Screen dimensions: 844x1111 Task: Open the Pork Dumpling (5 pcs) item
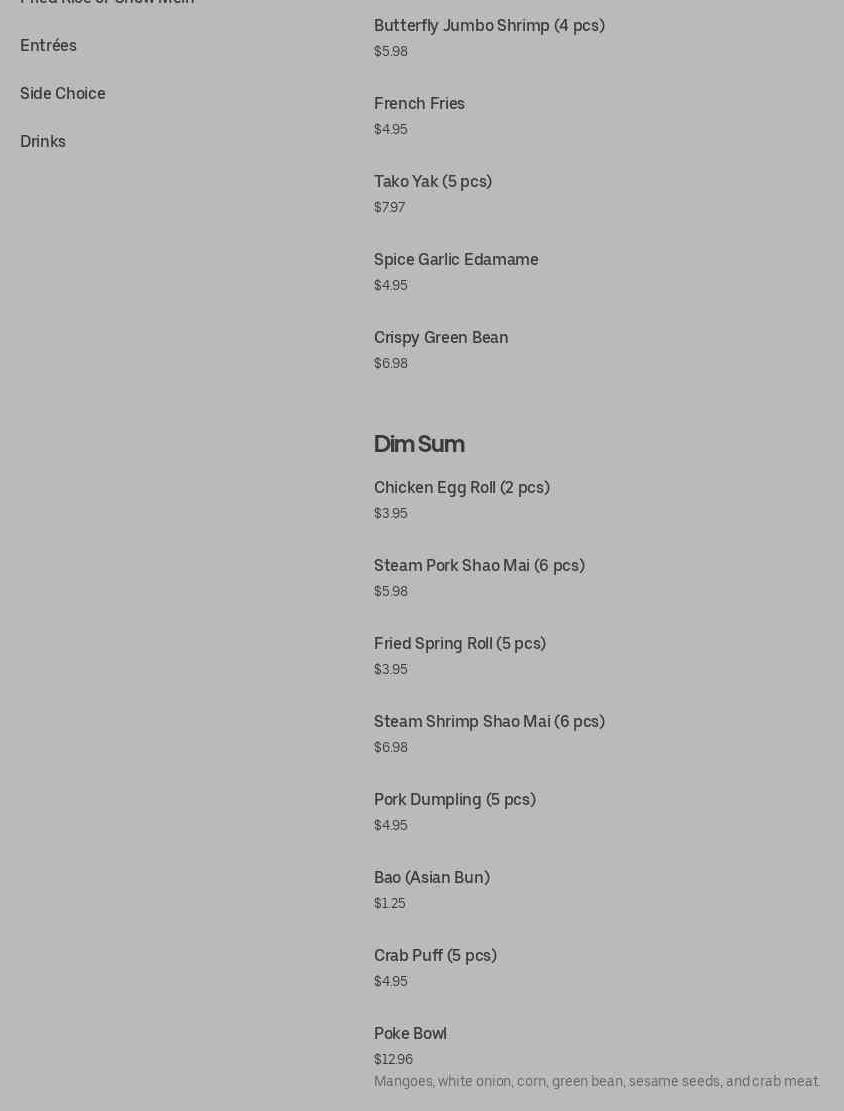(454, 800)
